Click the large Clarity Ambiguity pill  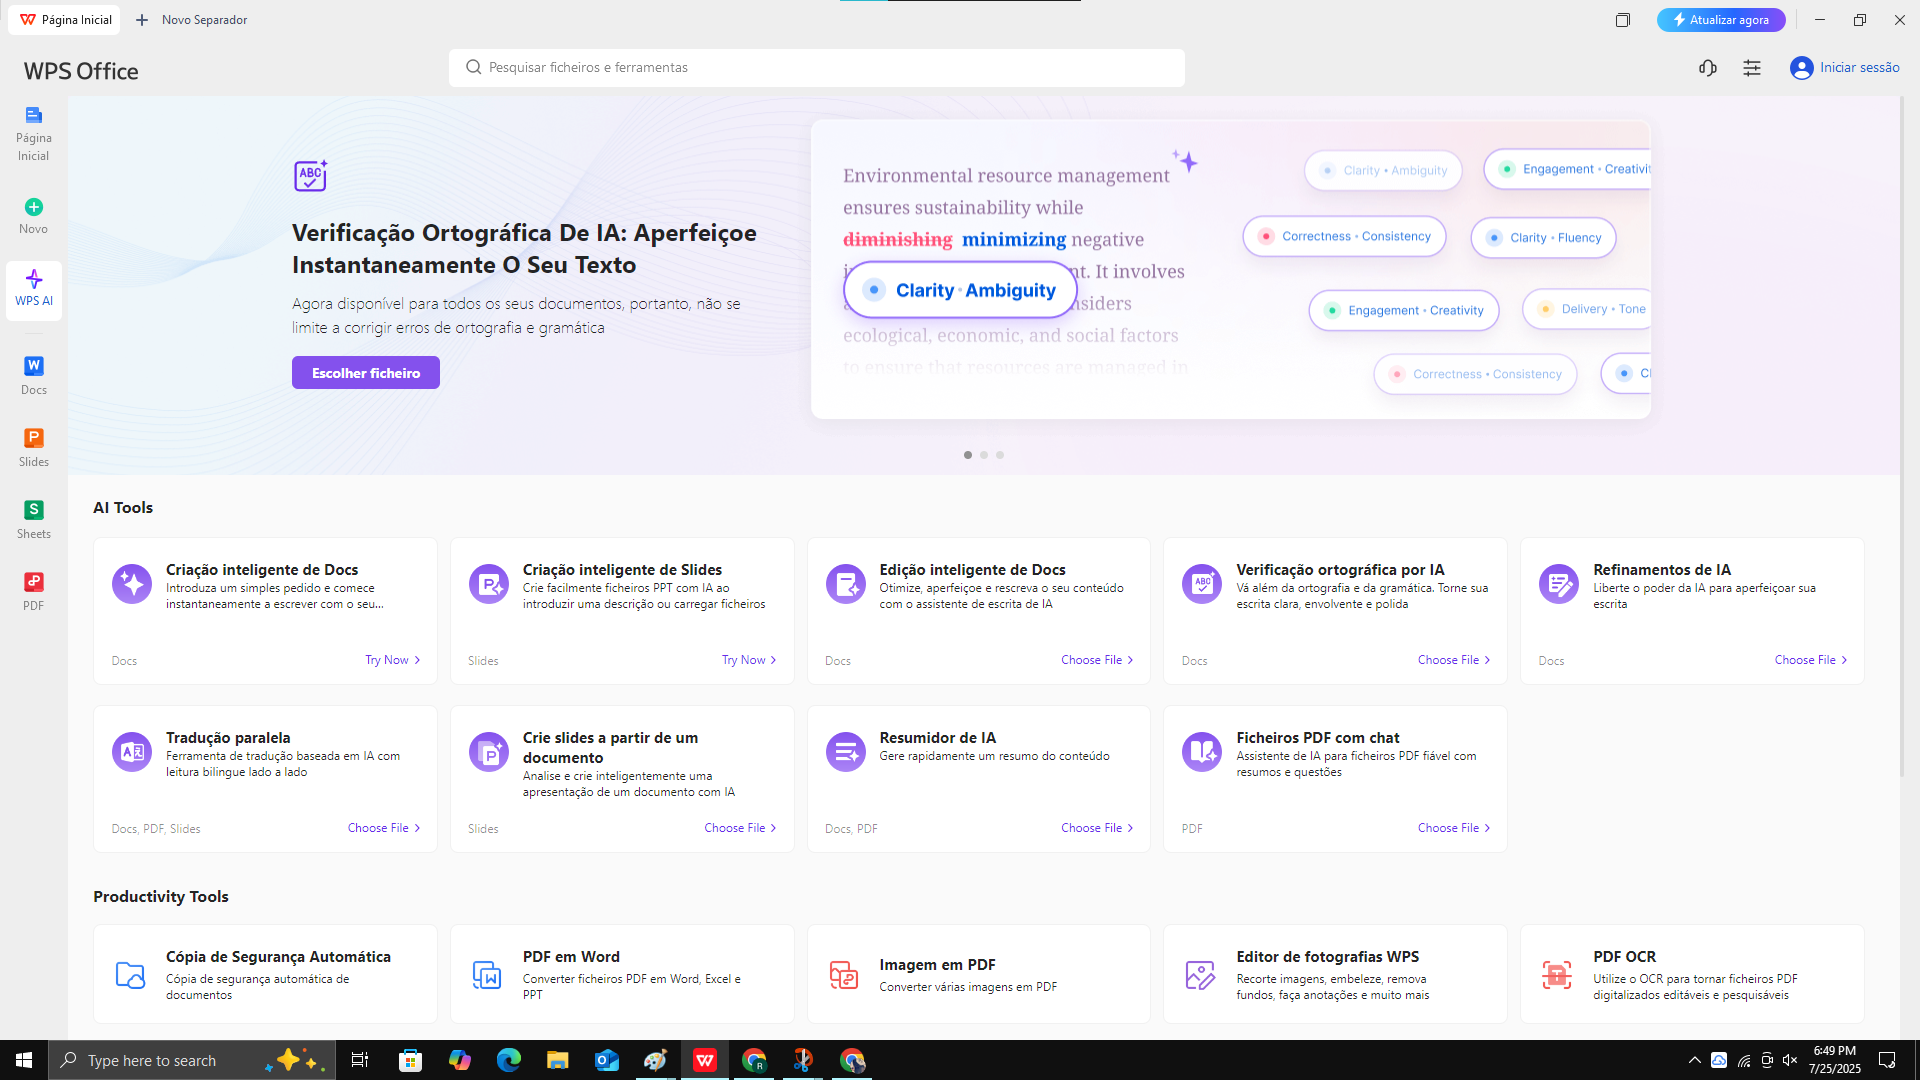[960, 290]
